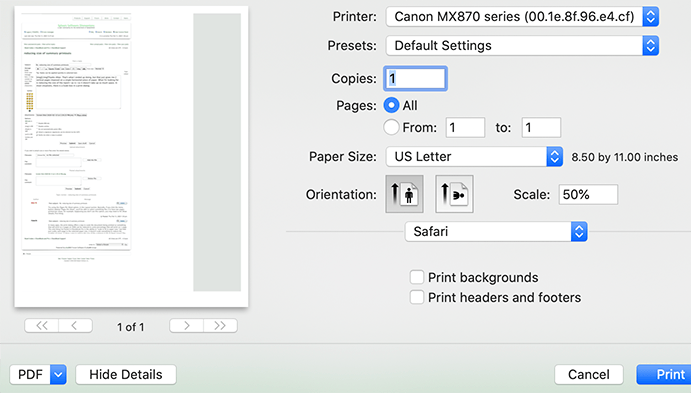Click the Scale percentage field
This screenshot has width=691, height=393.
click(x=588, y=194)
